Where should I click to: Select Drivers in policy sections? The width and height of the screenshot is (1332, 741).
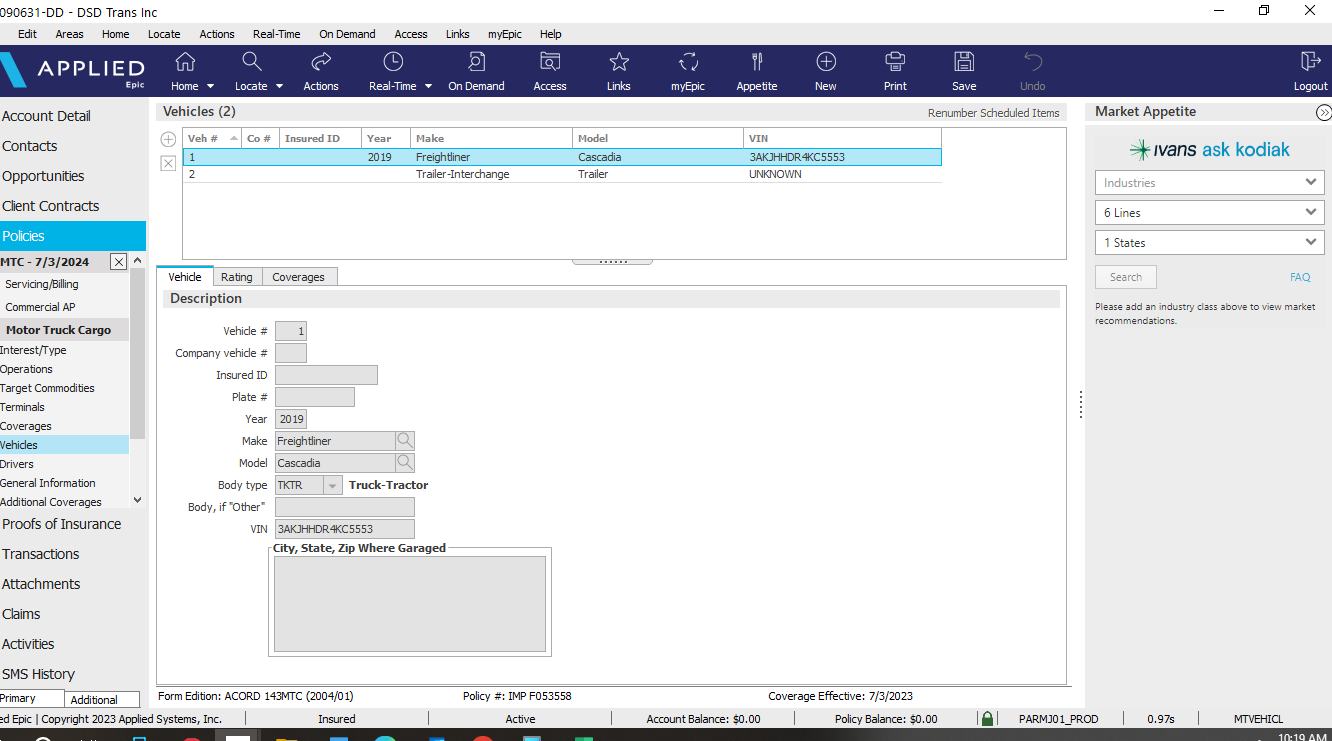pos(17,464)
